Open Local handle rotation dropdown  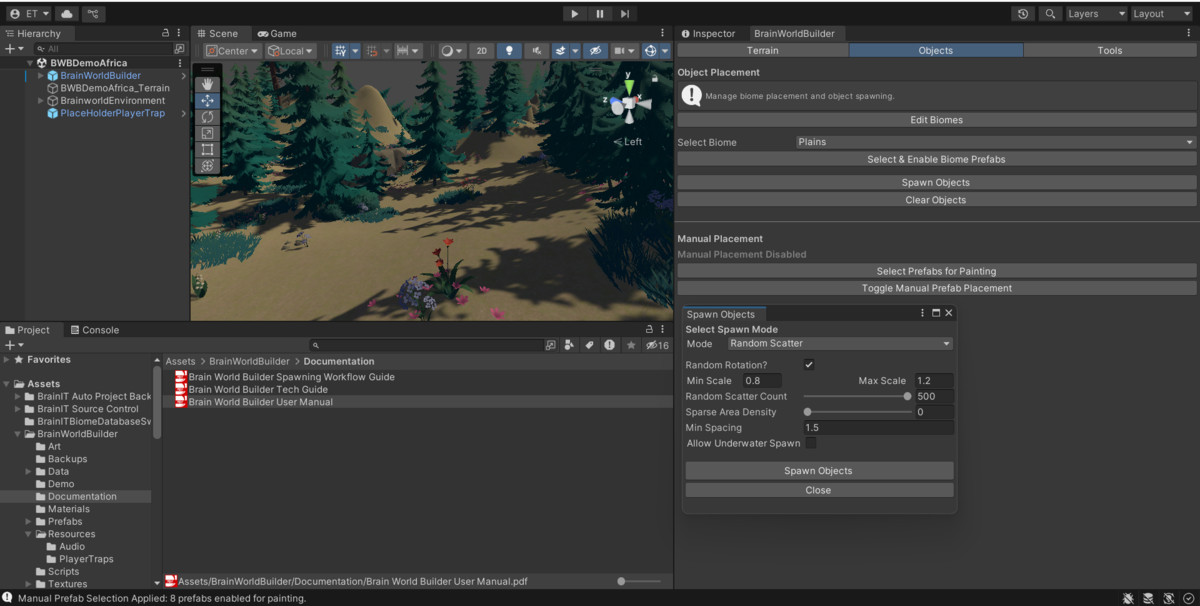click(291, 50)
